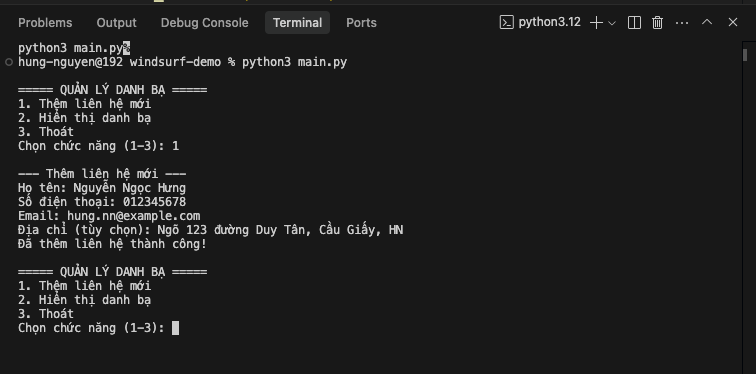Switch to the Problems tab

[x=45, y=23]
